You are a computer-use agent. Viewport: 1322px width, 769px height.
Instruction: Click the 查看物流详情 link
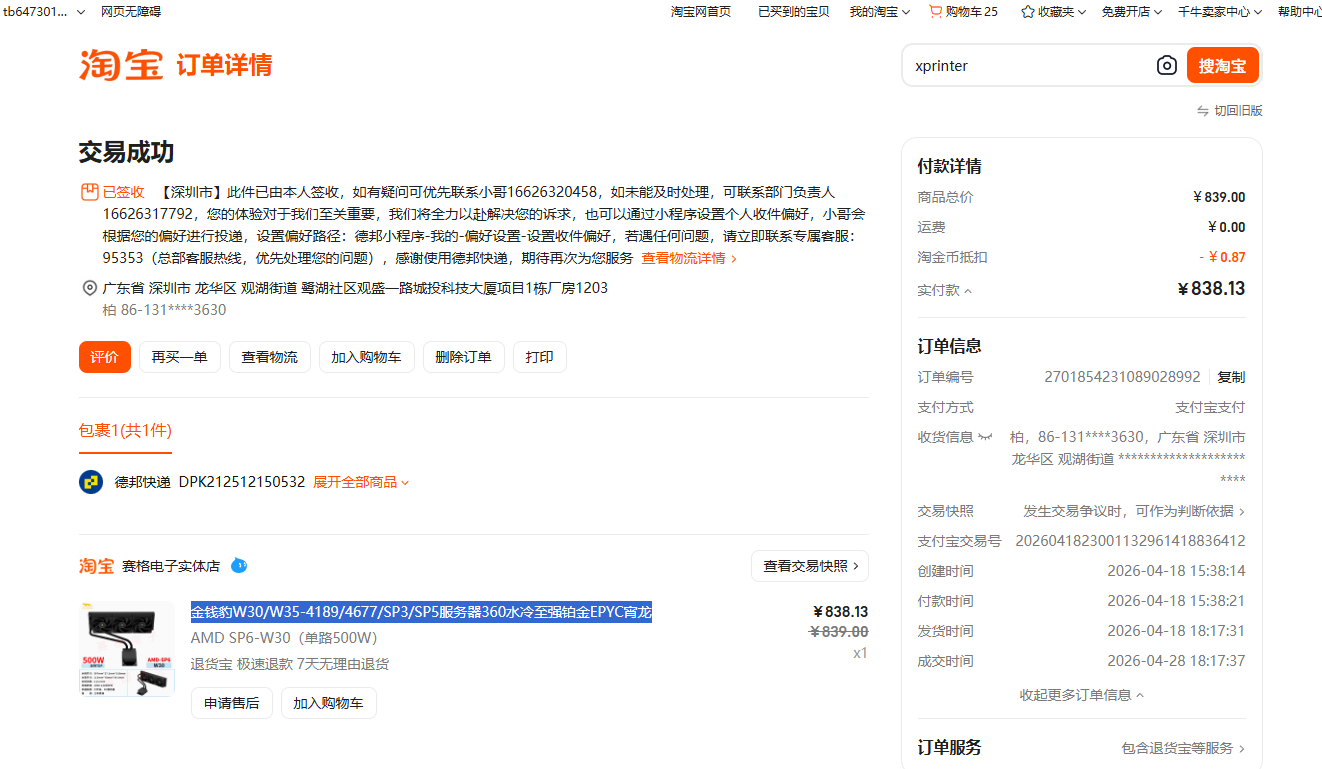(688, 259)
